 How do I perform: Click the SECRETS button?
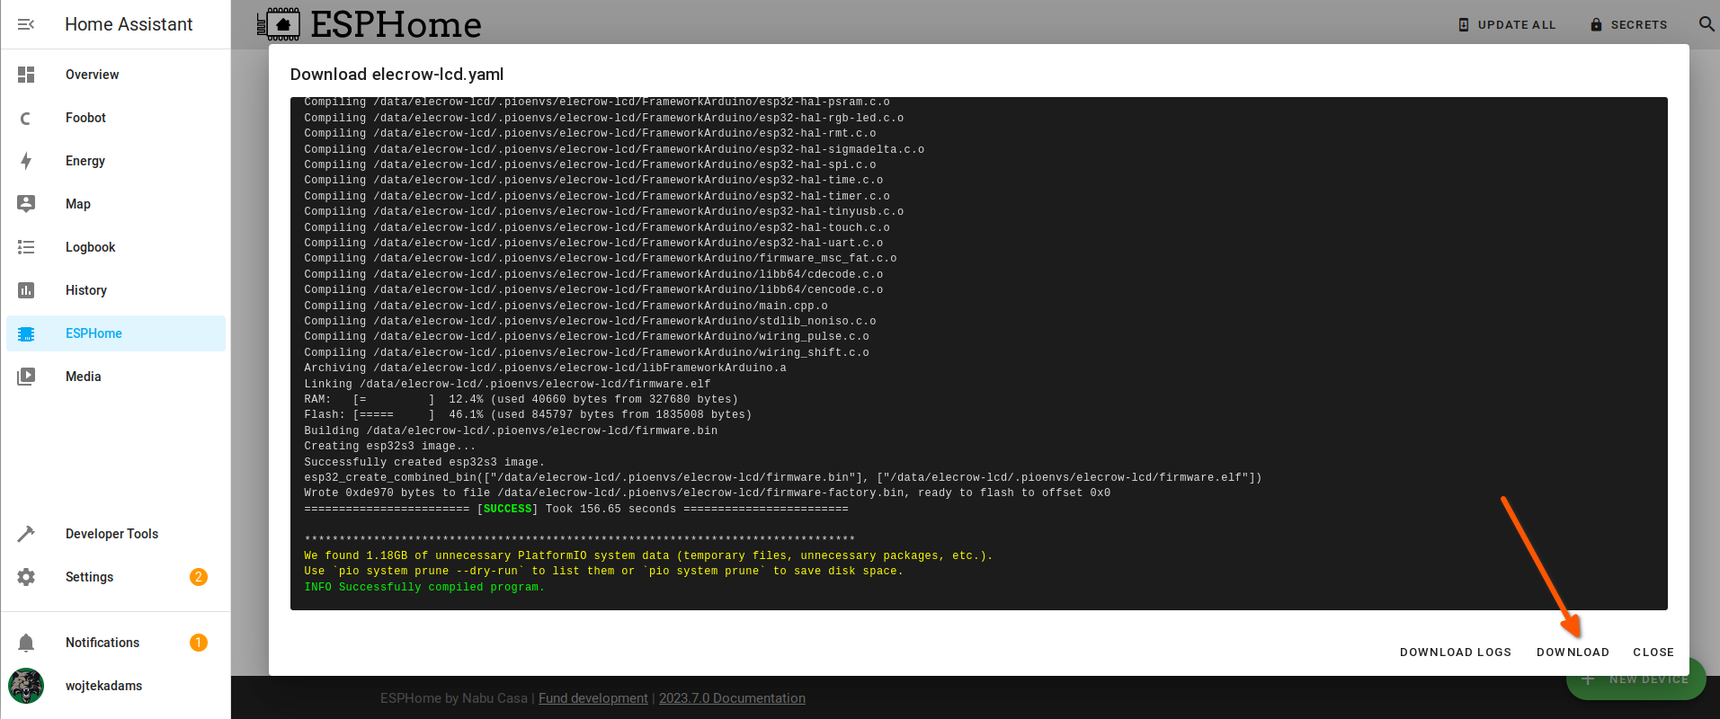click(x=1629, y=24)
